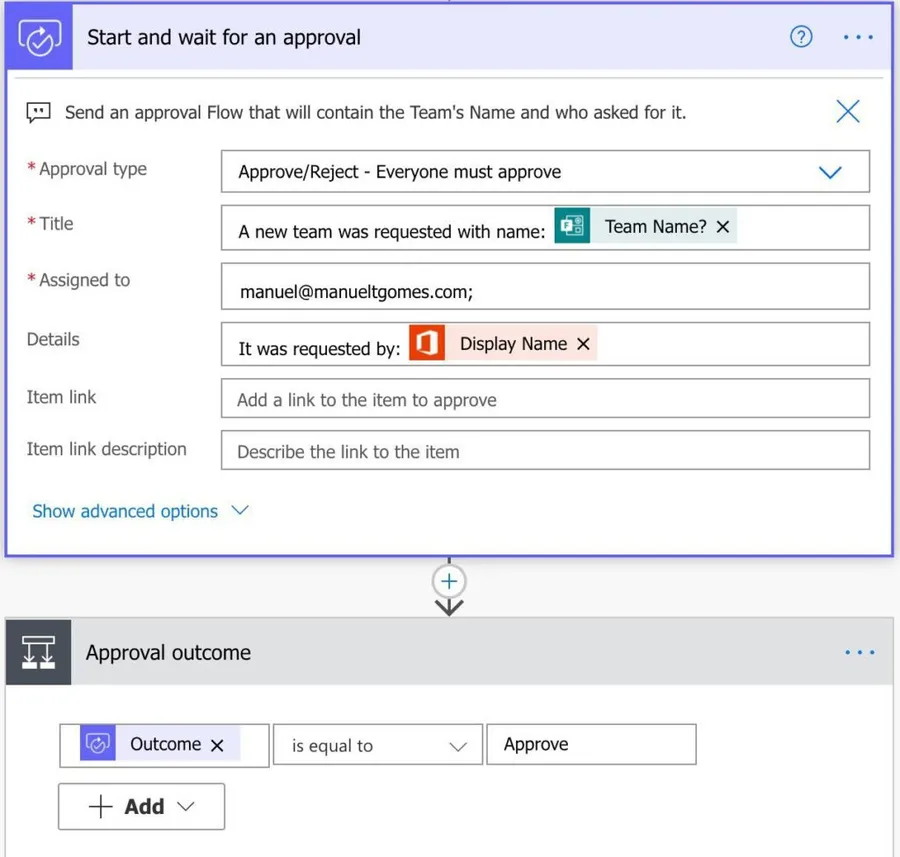Click the Add condition button
Image resolution: width=900 pixels, height=857 pixels.
[x=141, y=807]
